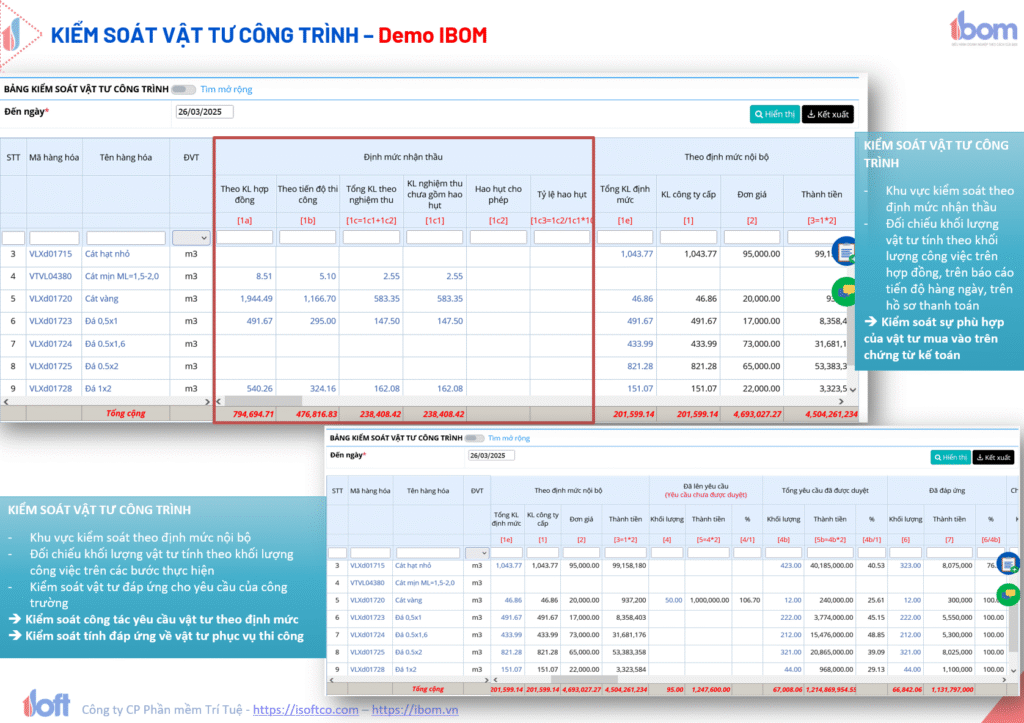
Task: Click blue document icon beside lower table
Action: (x=1008, y=563)
